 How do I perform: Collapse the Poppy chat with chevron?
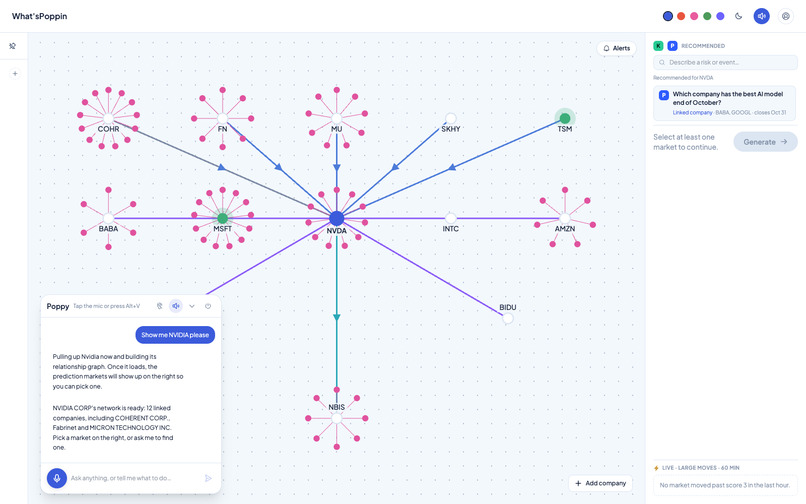tap(192, 306)
